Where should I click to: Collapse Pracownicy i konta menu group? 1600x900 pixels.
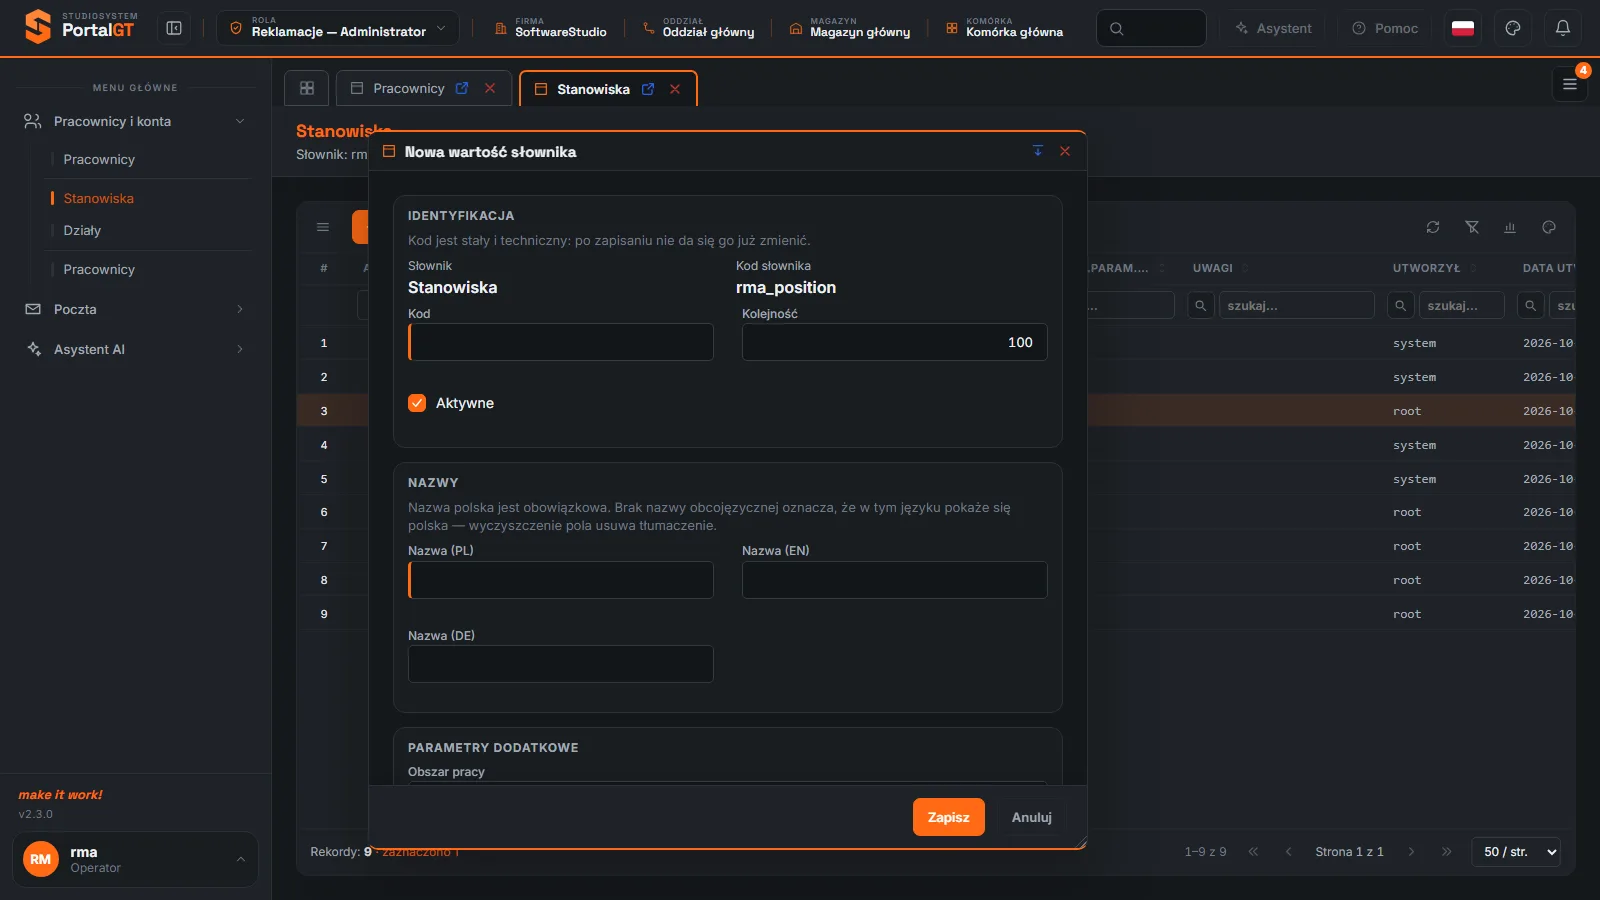[135, 121]
